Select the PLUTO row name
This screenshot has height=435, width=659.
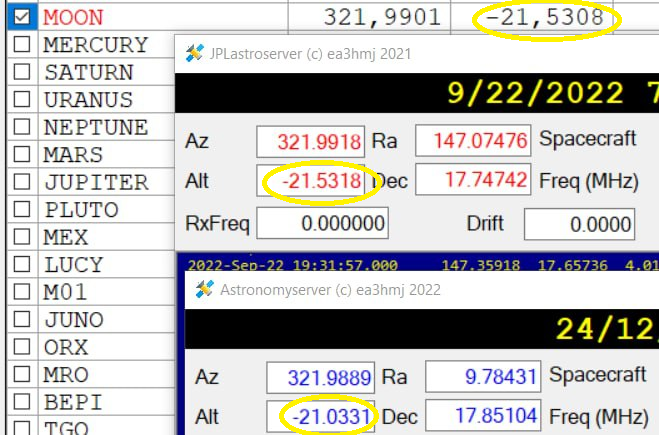pyautogui.click(x=81, y=210)
